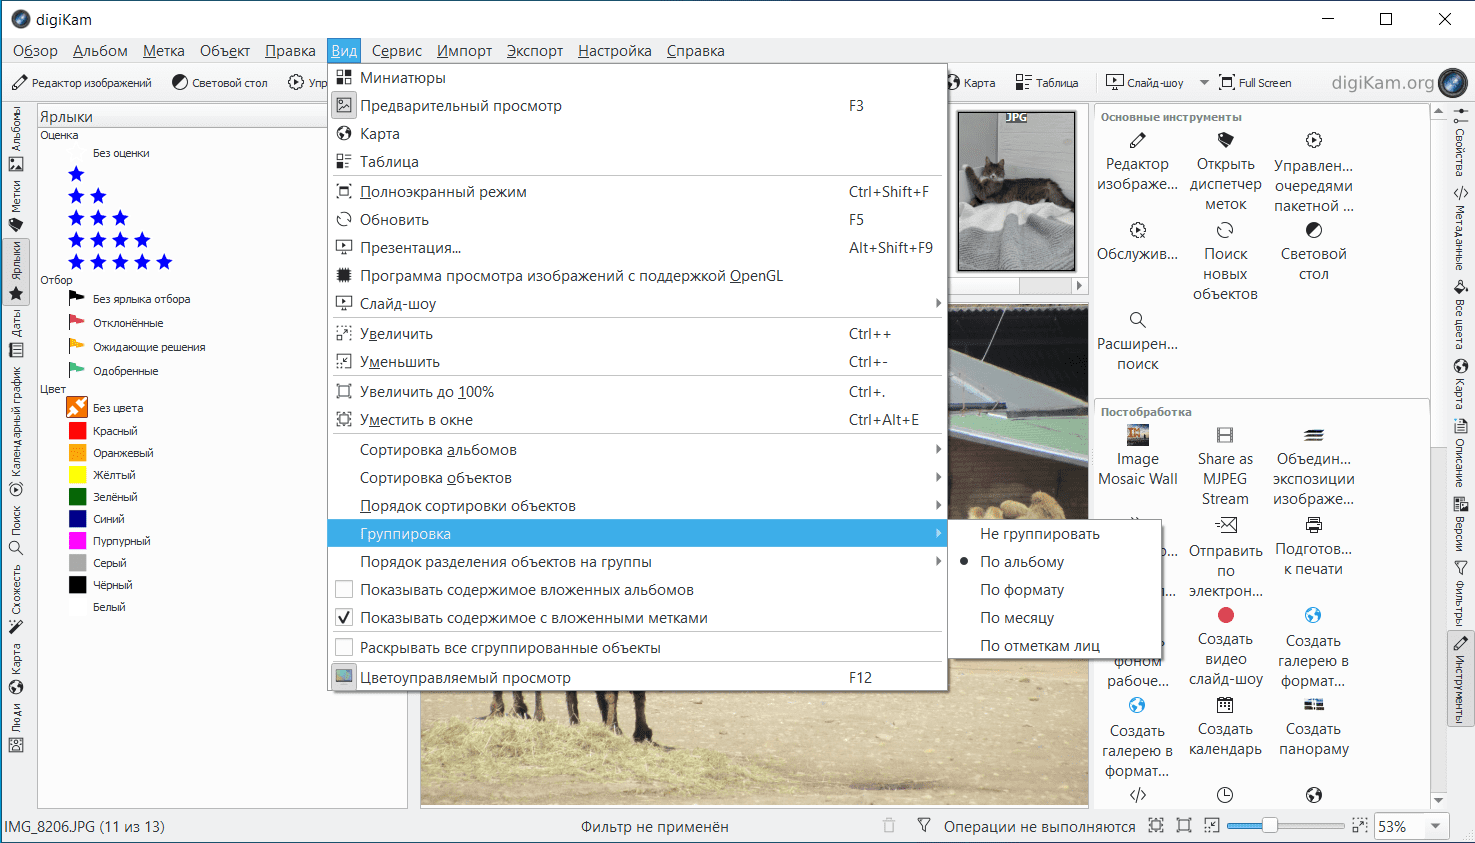Select Редактор изображения tool icon in right panel
Viewport: 1475px width, 843px height.
coord(1137,140)
